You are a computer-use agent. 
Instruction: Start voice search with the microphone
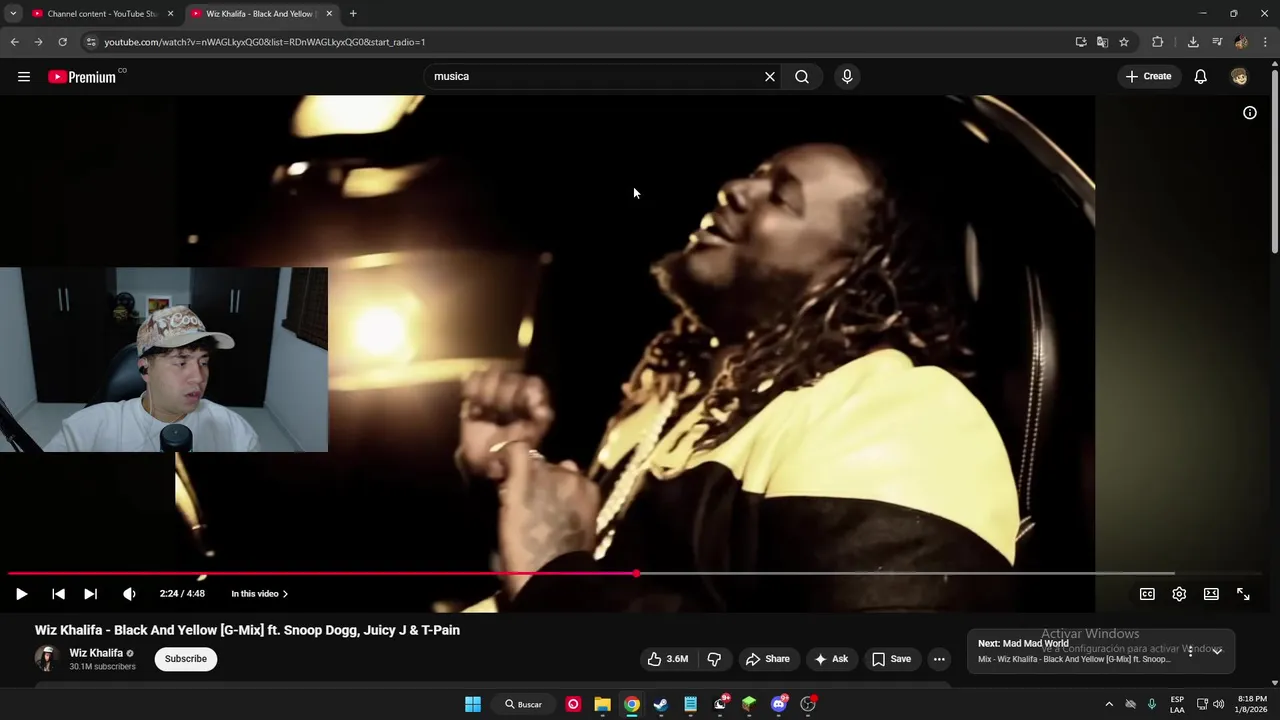847,76
